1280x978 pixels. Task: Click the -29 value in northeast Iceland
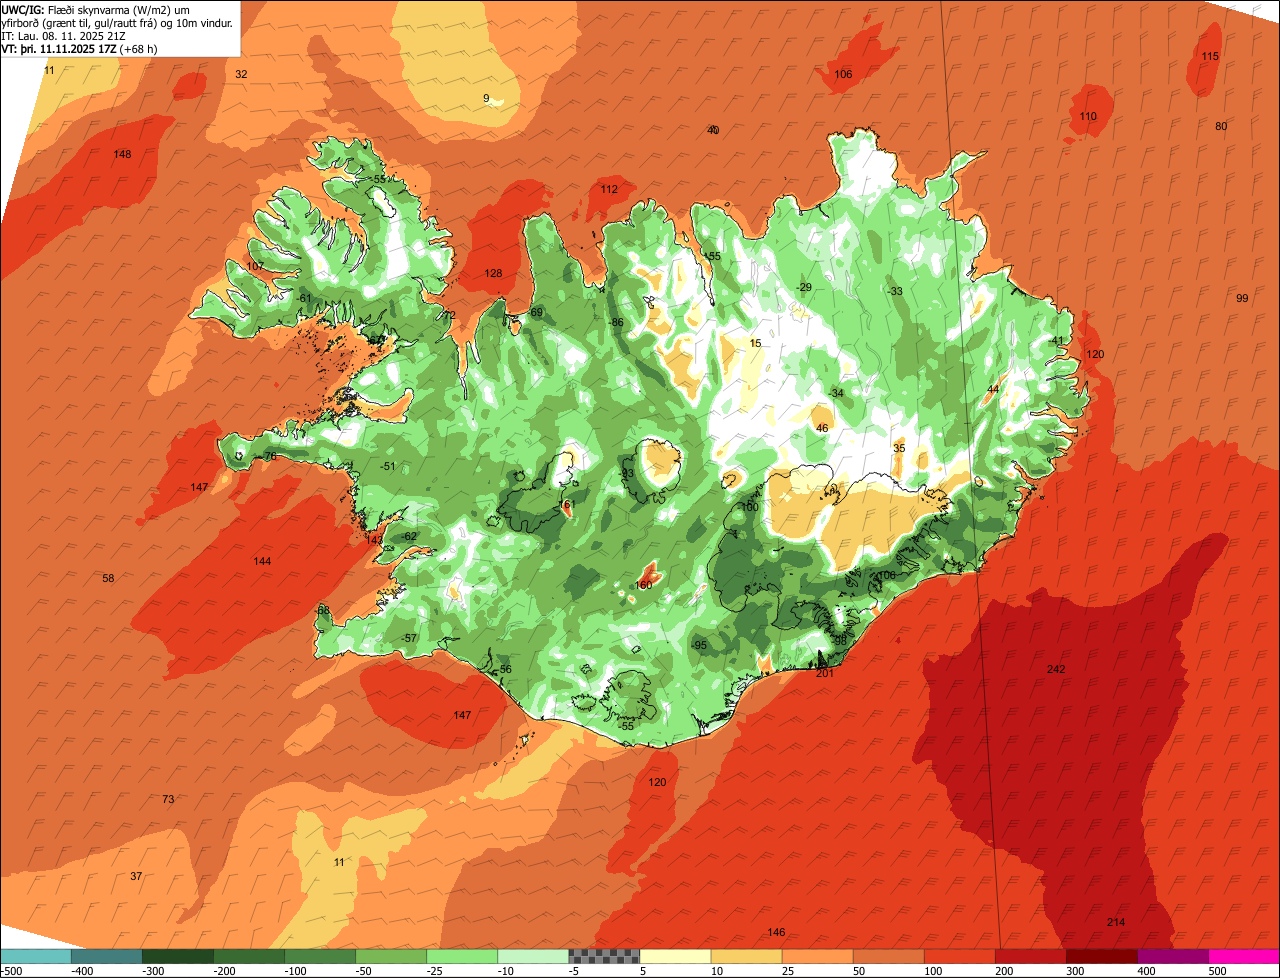803,287
